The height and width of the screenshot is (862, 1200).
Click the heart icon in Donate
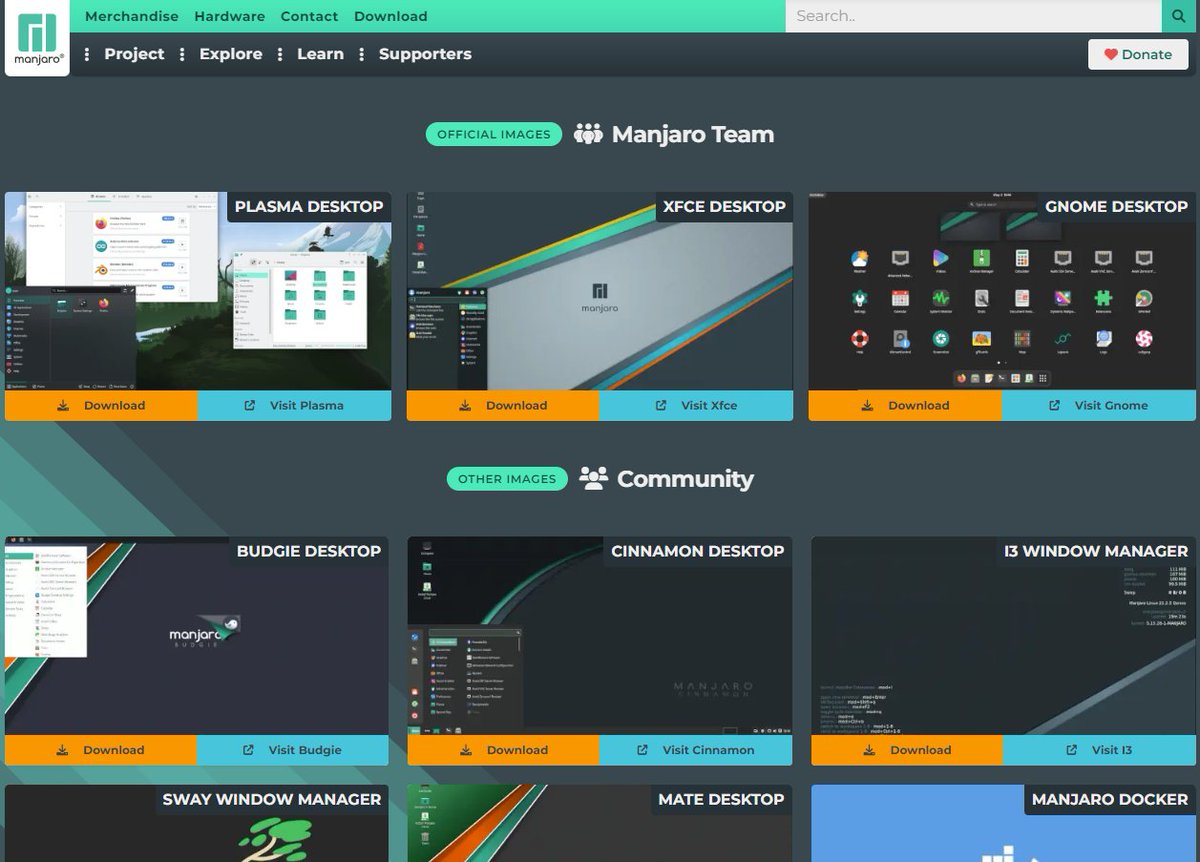[x=1110, y=55]
